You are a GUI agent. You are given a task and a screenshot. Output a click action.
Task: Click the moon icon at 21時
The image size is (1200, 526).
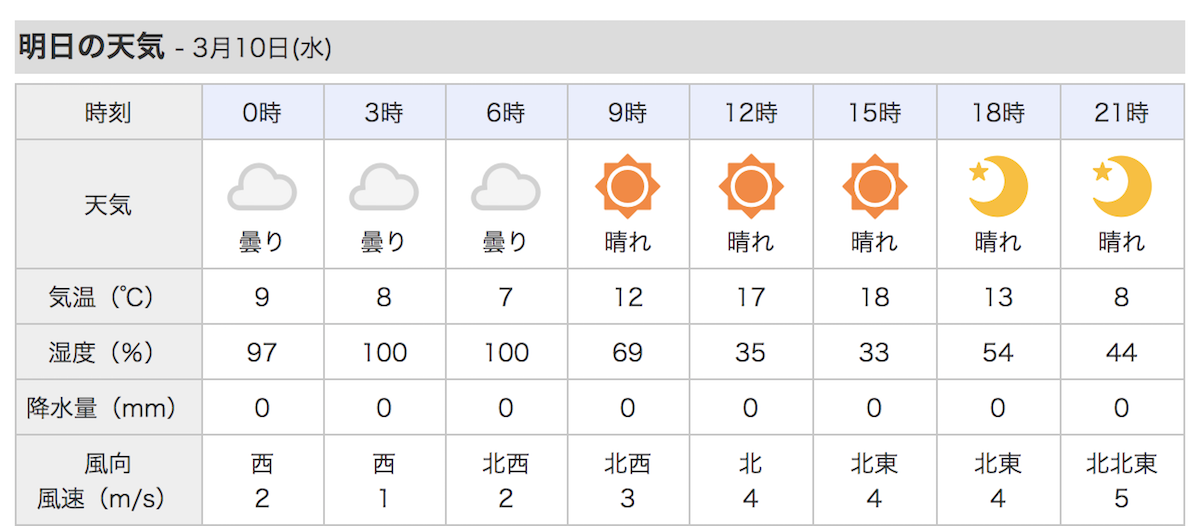pyautogui.click(x=1121, y=187)
